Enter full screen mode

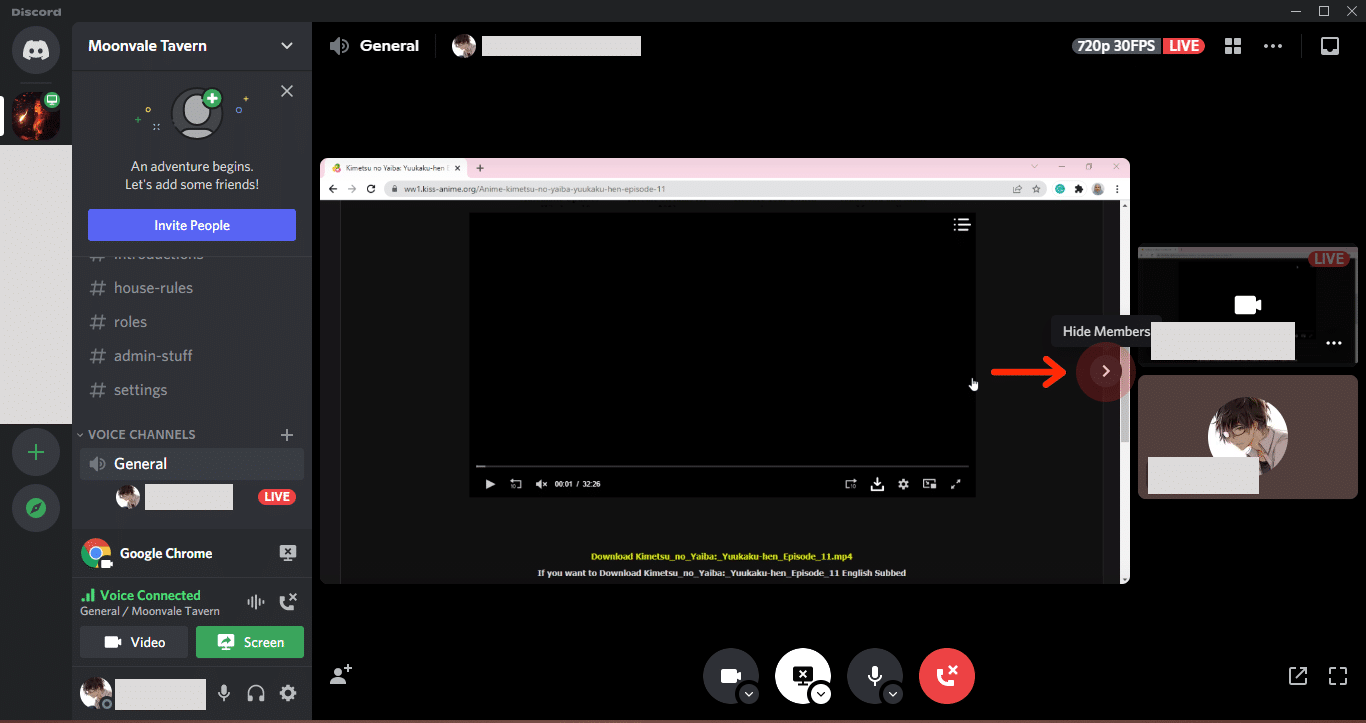tap(1338, 676)
